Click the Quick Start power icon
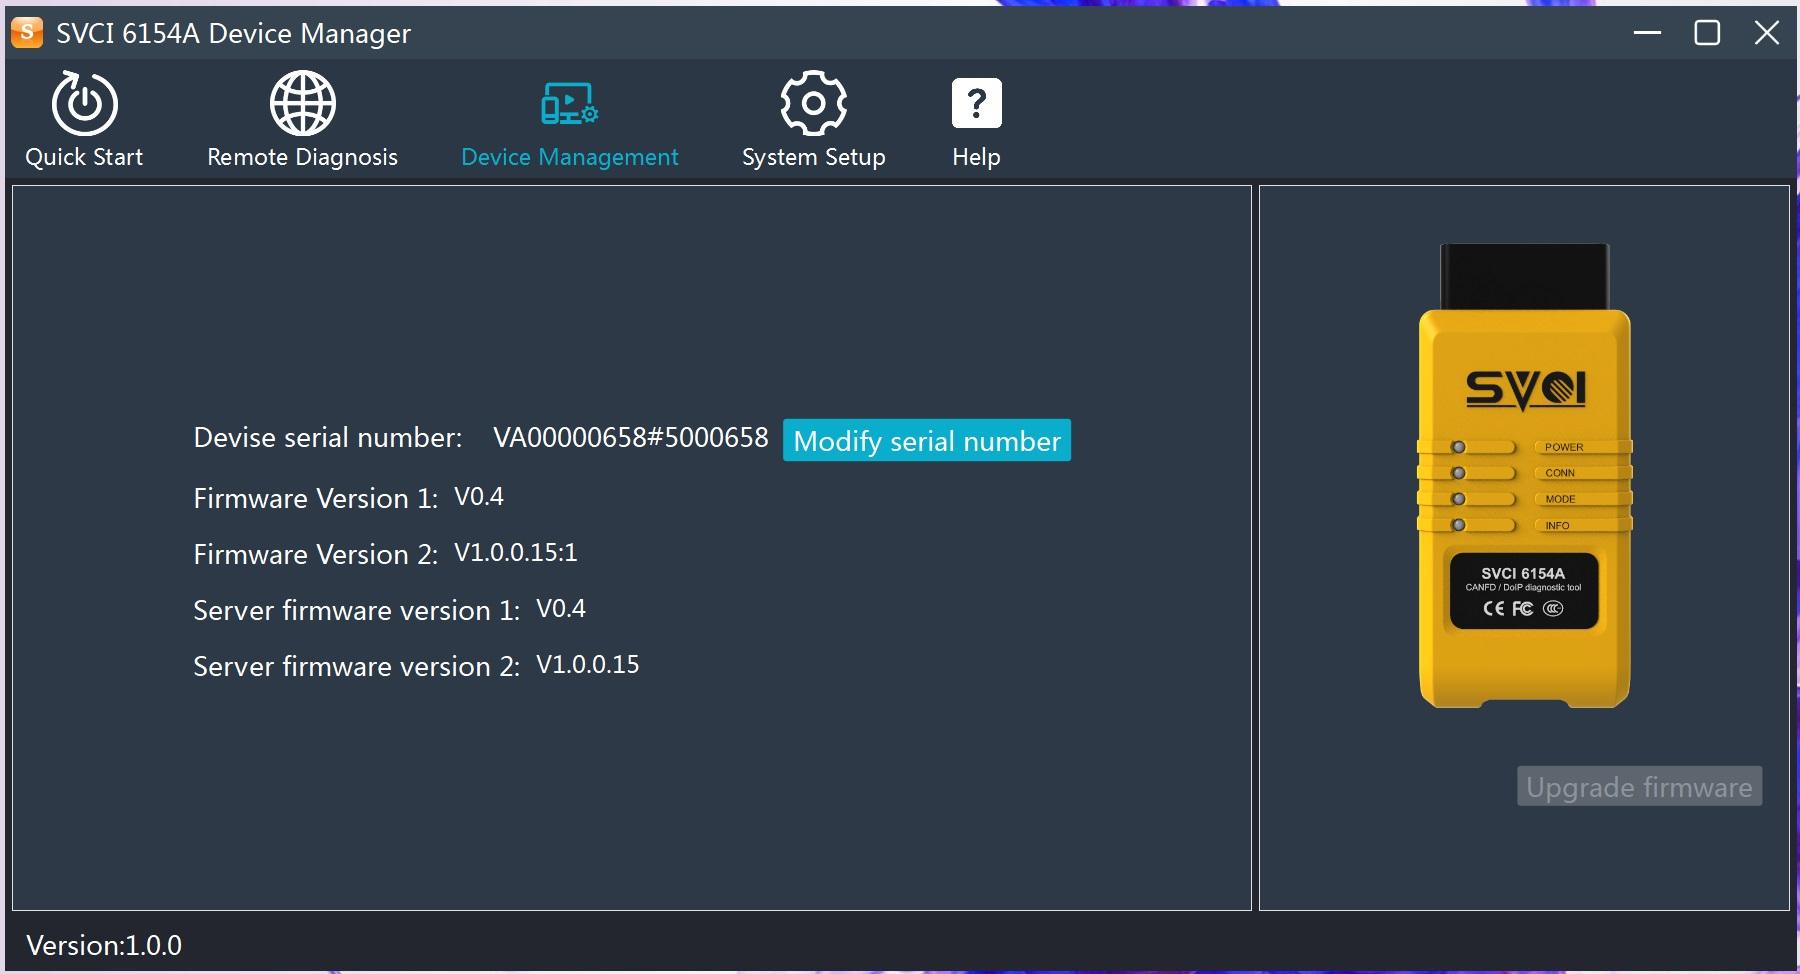Screen dimensions: 1800x974 point(85,103)
